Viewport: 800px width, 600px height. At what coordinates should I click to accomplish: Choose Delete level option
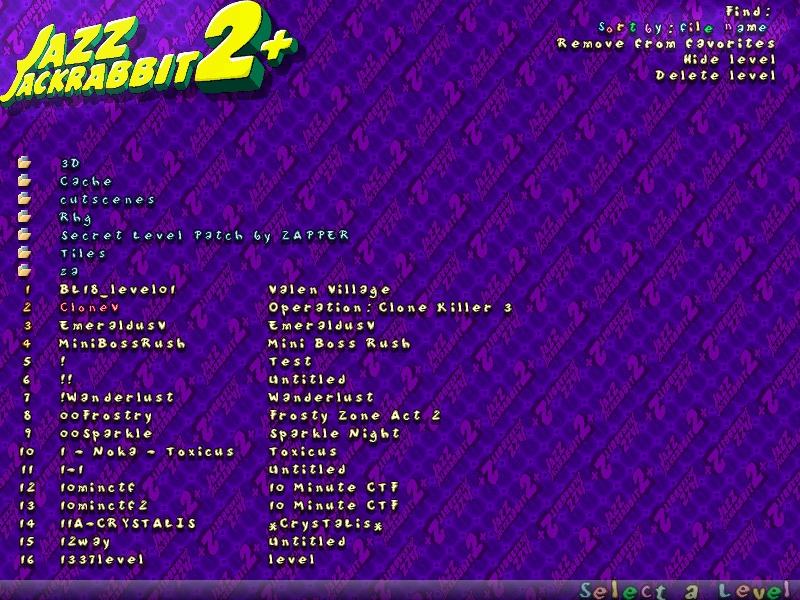pos(715,76)
